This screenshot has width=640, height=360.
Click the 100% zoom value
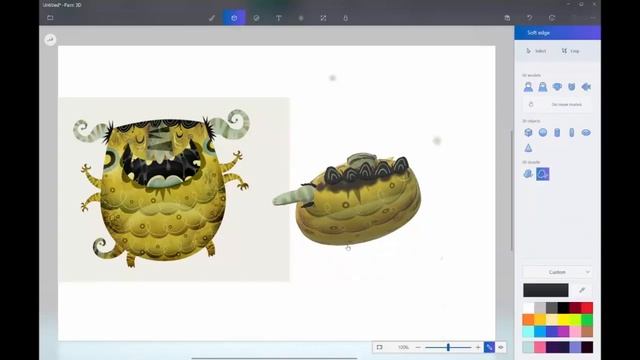(x=403, y=347)
